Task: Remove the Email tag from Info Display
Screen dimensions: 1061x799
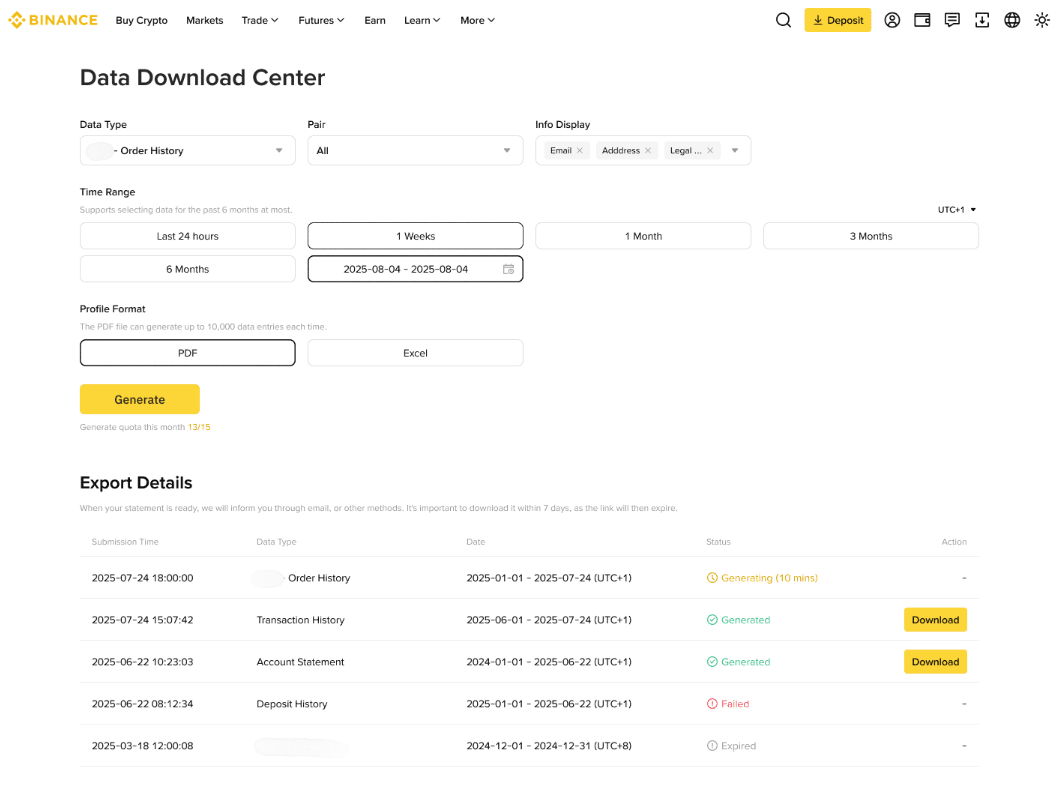Action: pos(579,151)
